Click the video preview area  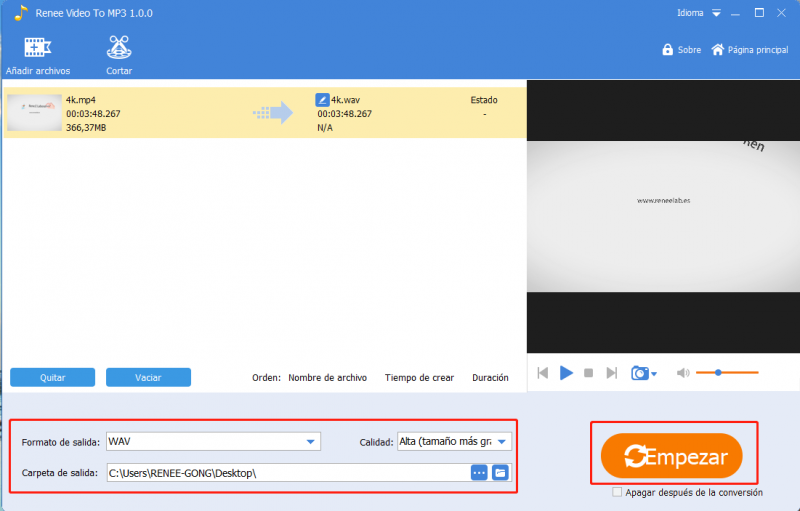pyautogui.click(x=663, y=216)
